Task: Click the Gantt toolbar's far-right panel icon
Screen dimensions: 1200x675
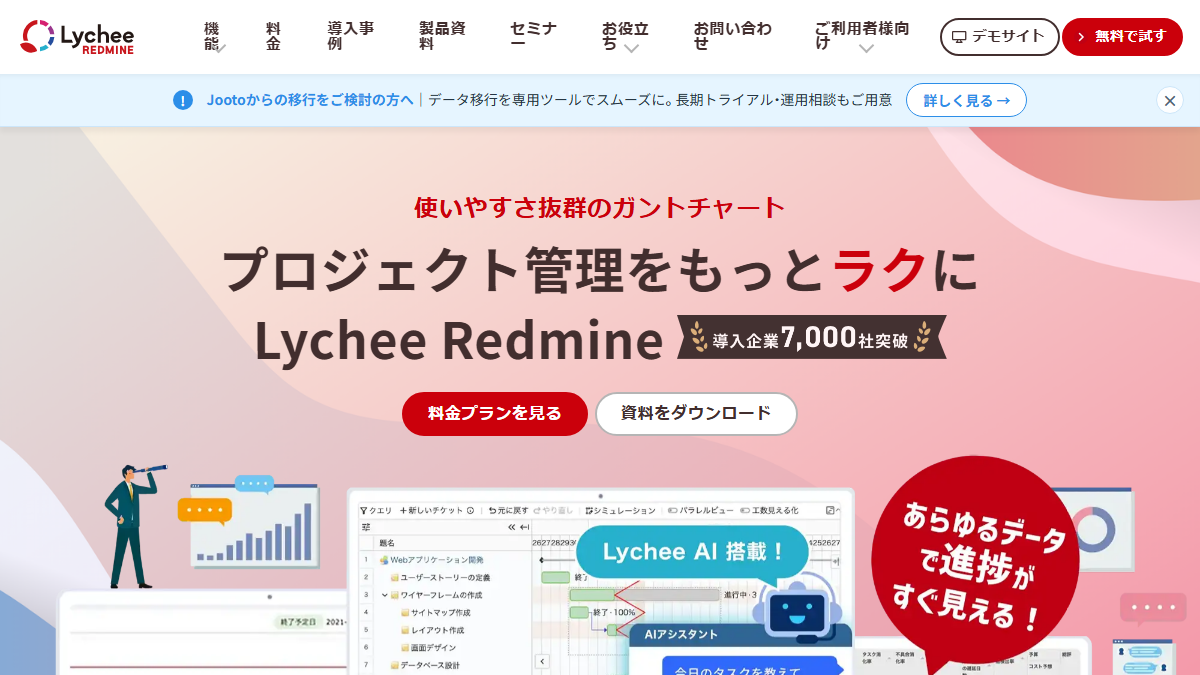Action: click(831, 510)
